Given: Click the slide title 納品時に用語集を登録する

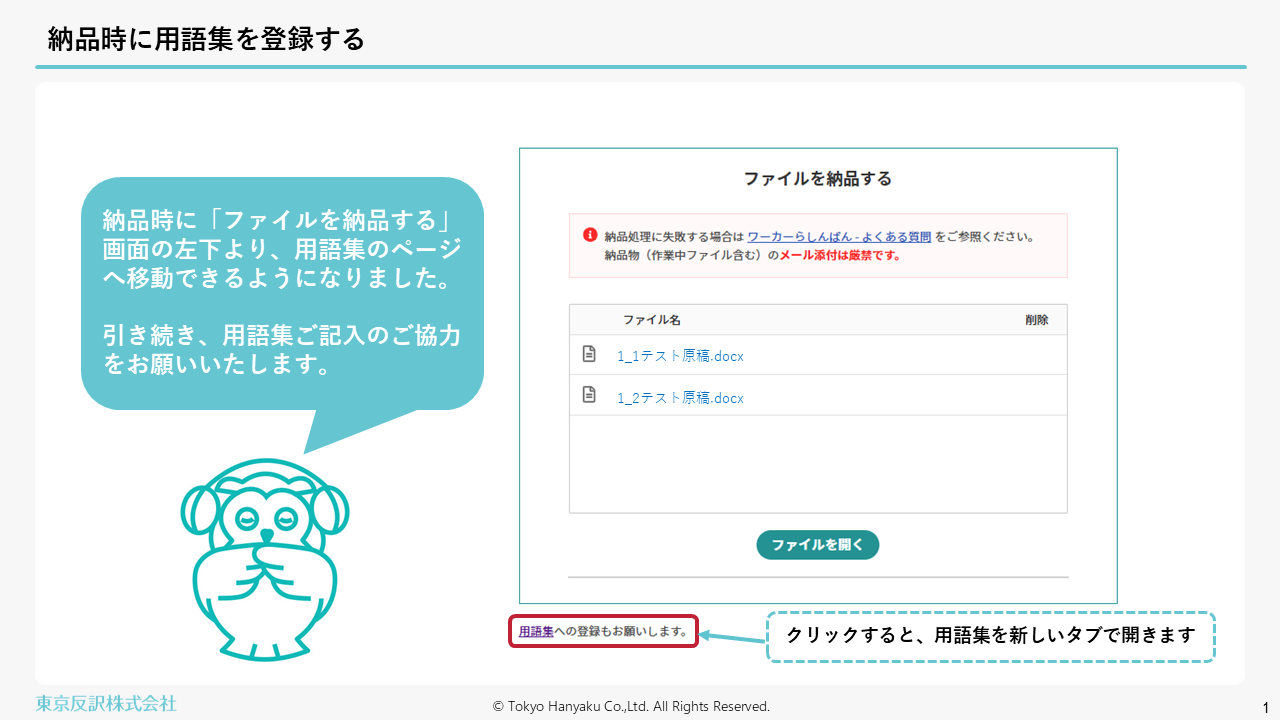Looking at the screenshot, I should [206, 39].
